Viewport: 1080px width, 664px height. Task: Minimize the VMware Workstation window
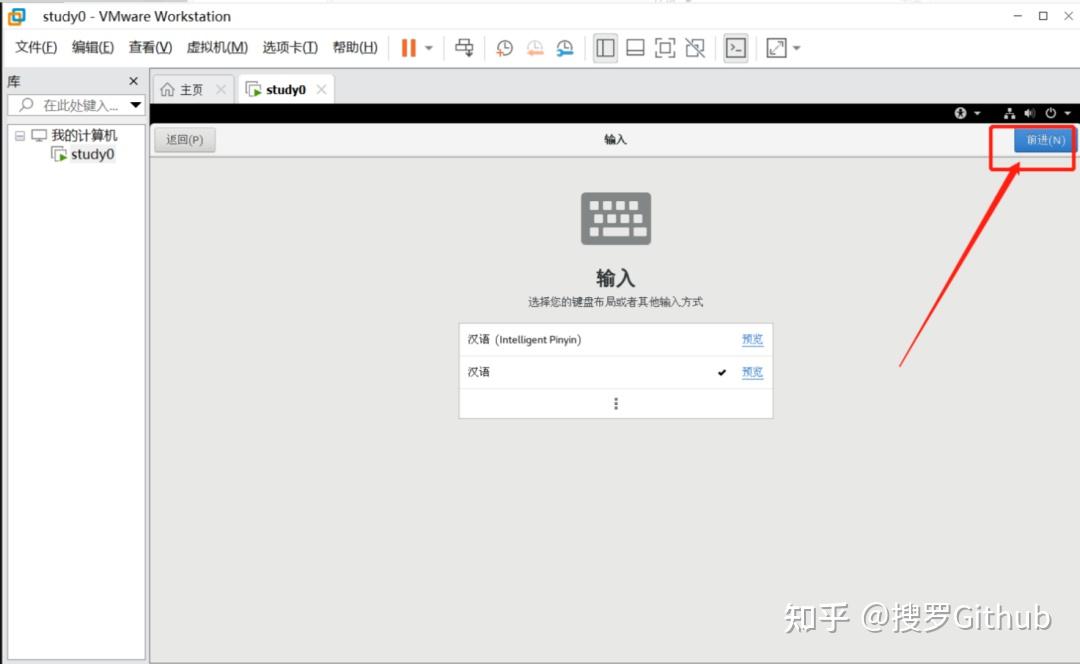coord(1017,16)
